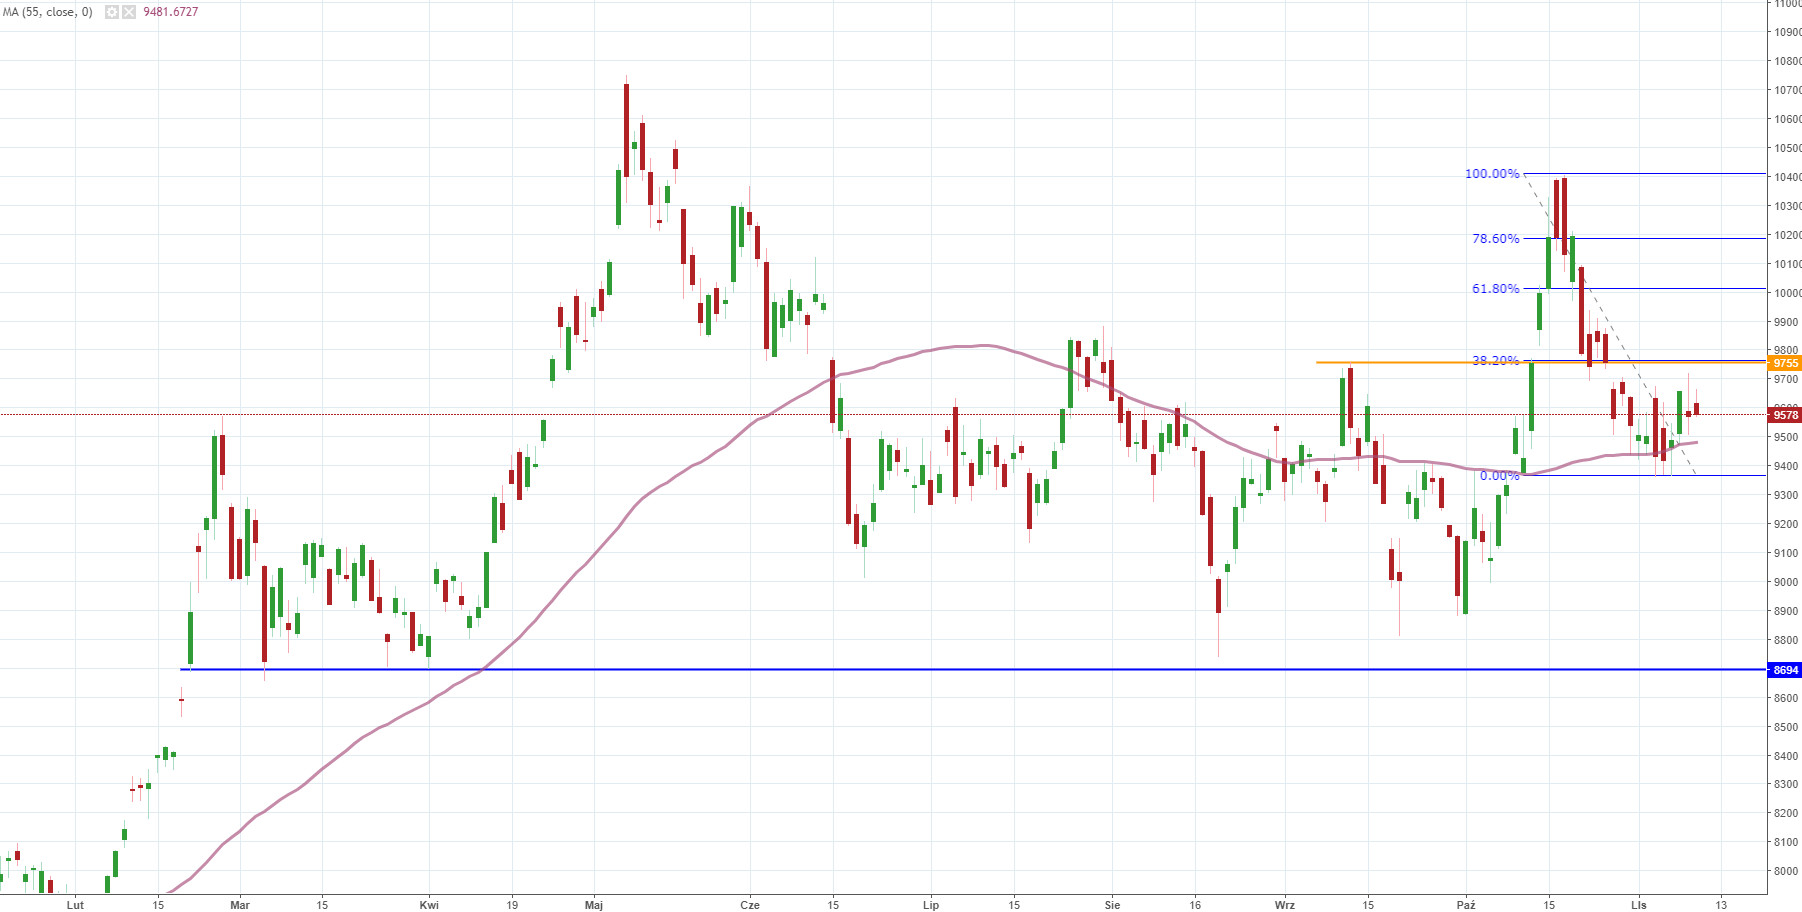Click the Lut label on time axis
The image size is (1802, 912).
tap(75, 905)
